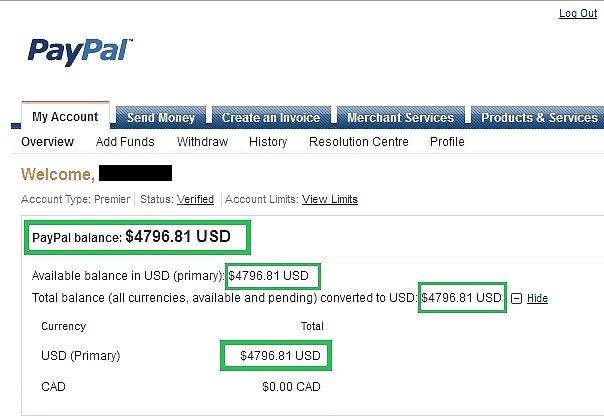Open the Create an Invoice tab

pyautogui.click(x=271, y=117)
